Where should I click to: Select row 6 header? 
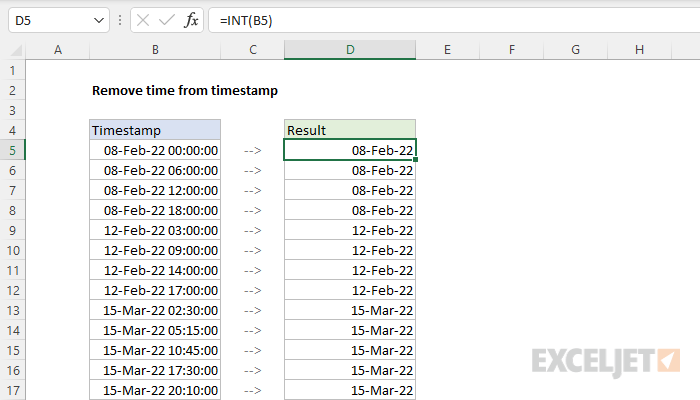(x=12, y=170)
